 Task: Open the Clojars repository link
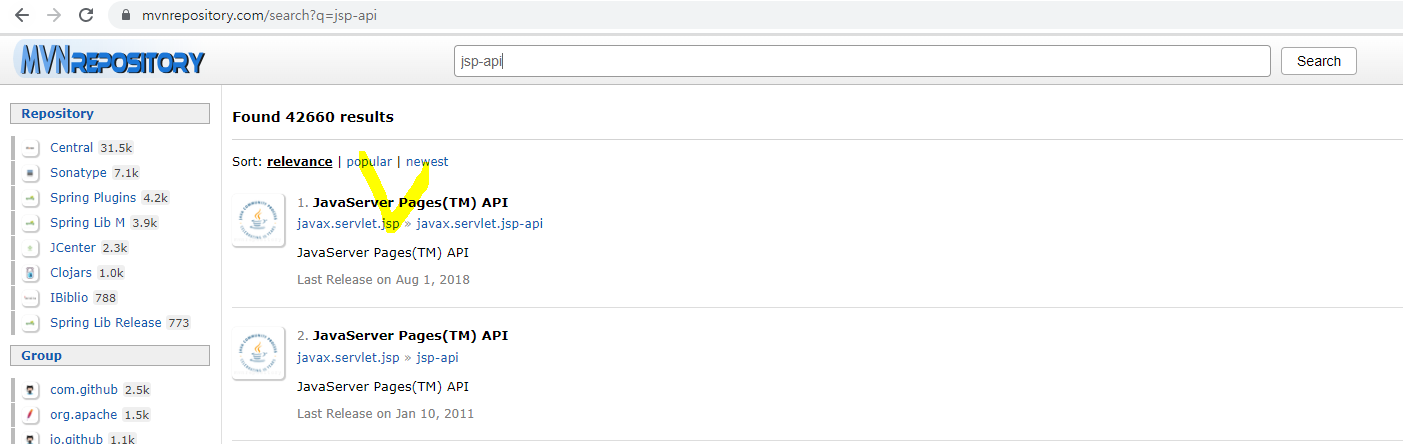(x=72, y=273)
